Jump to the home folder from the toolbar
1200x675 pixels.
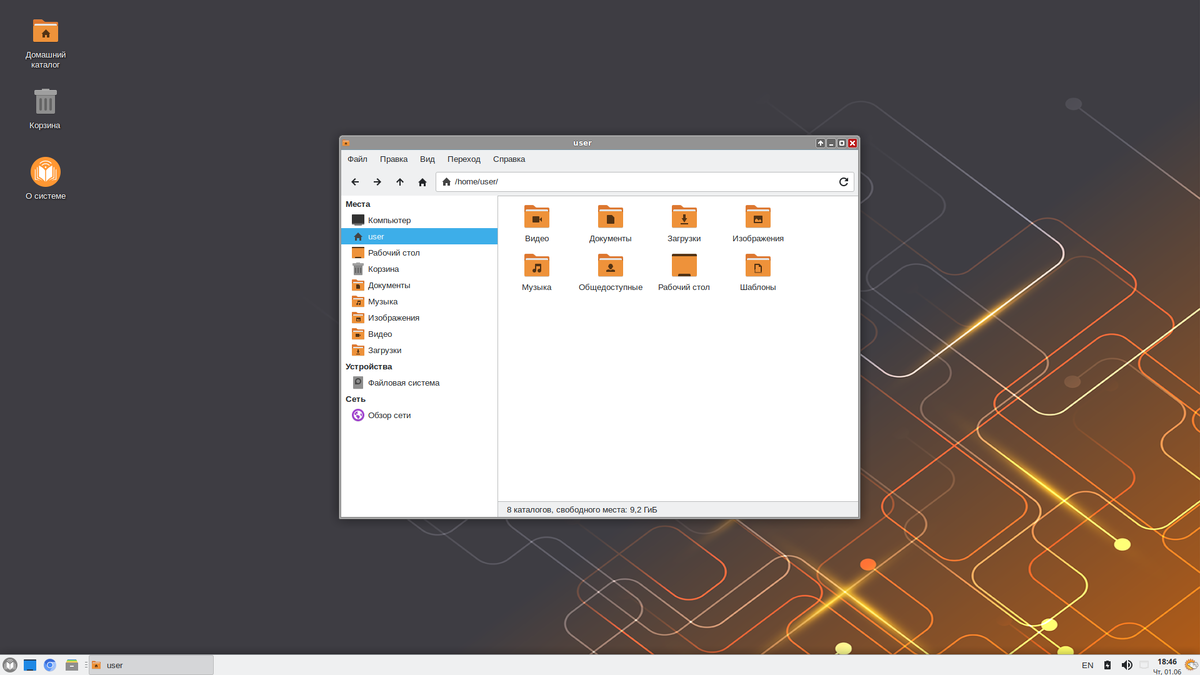coord(422,182)
